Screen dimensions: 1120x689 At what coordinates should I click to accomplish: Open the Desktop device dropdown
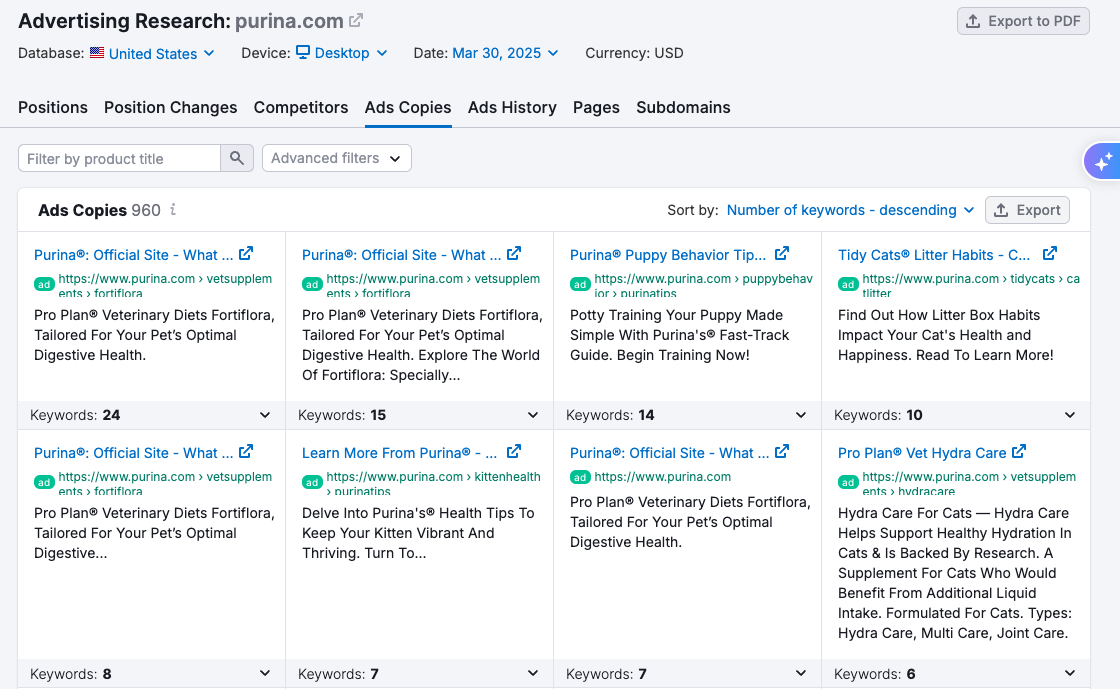(x=340, y=53)
